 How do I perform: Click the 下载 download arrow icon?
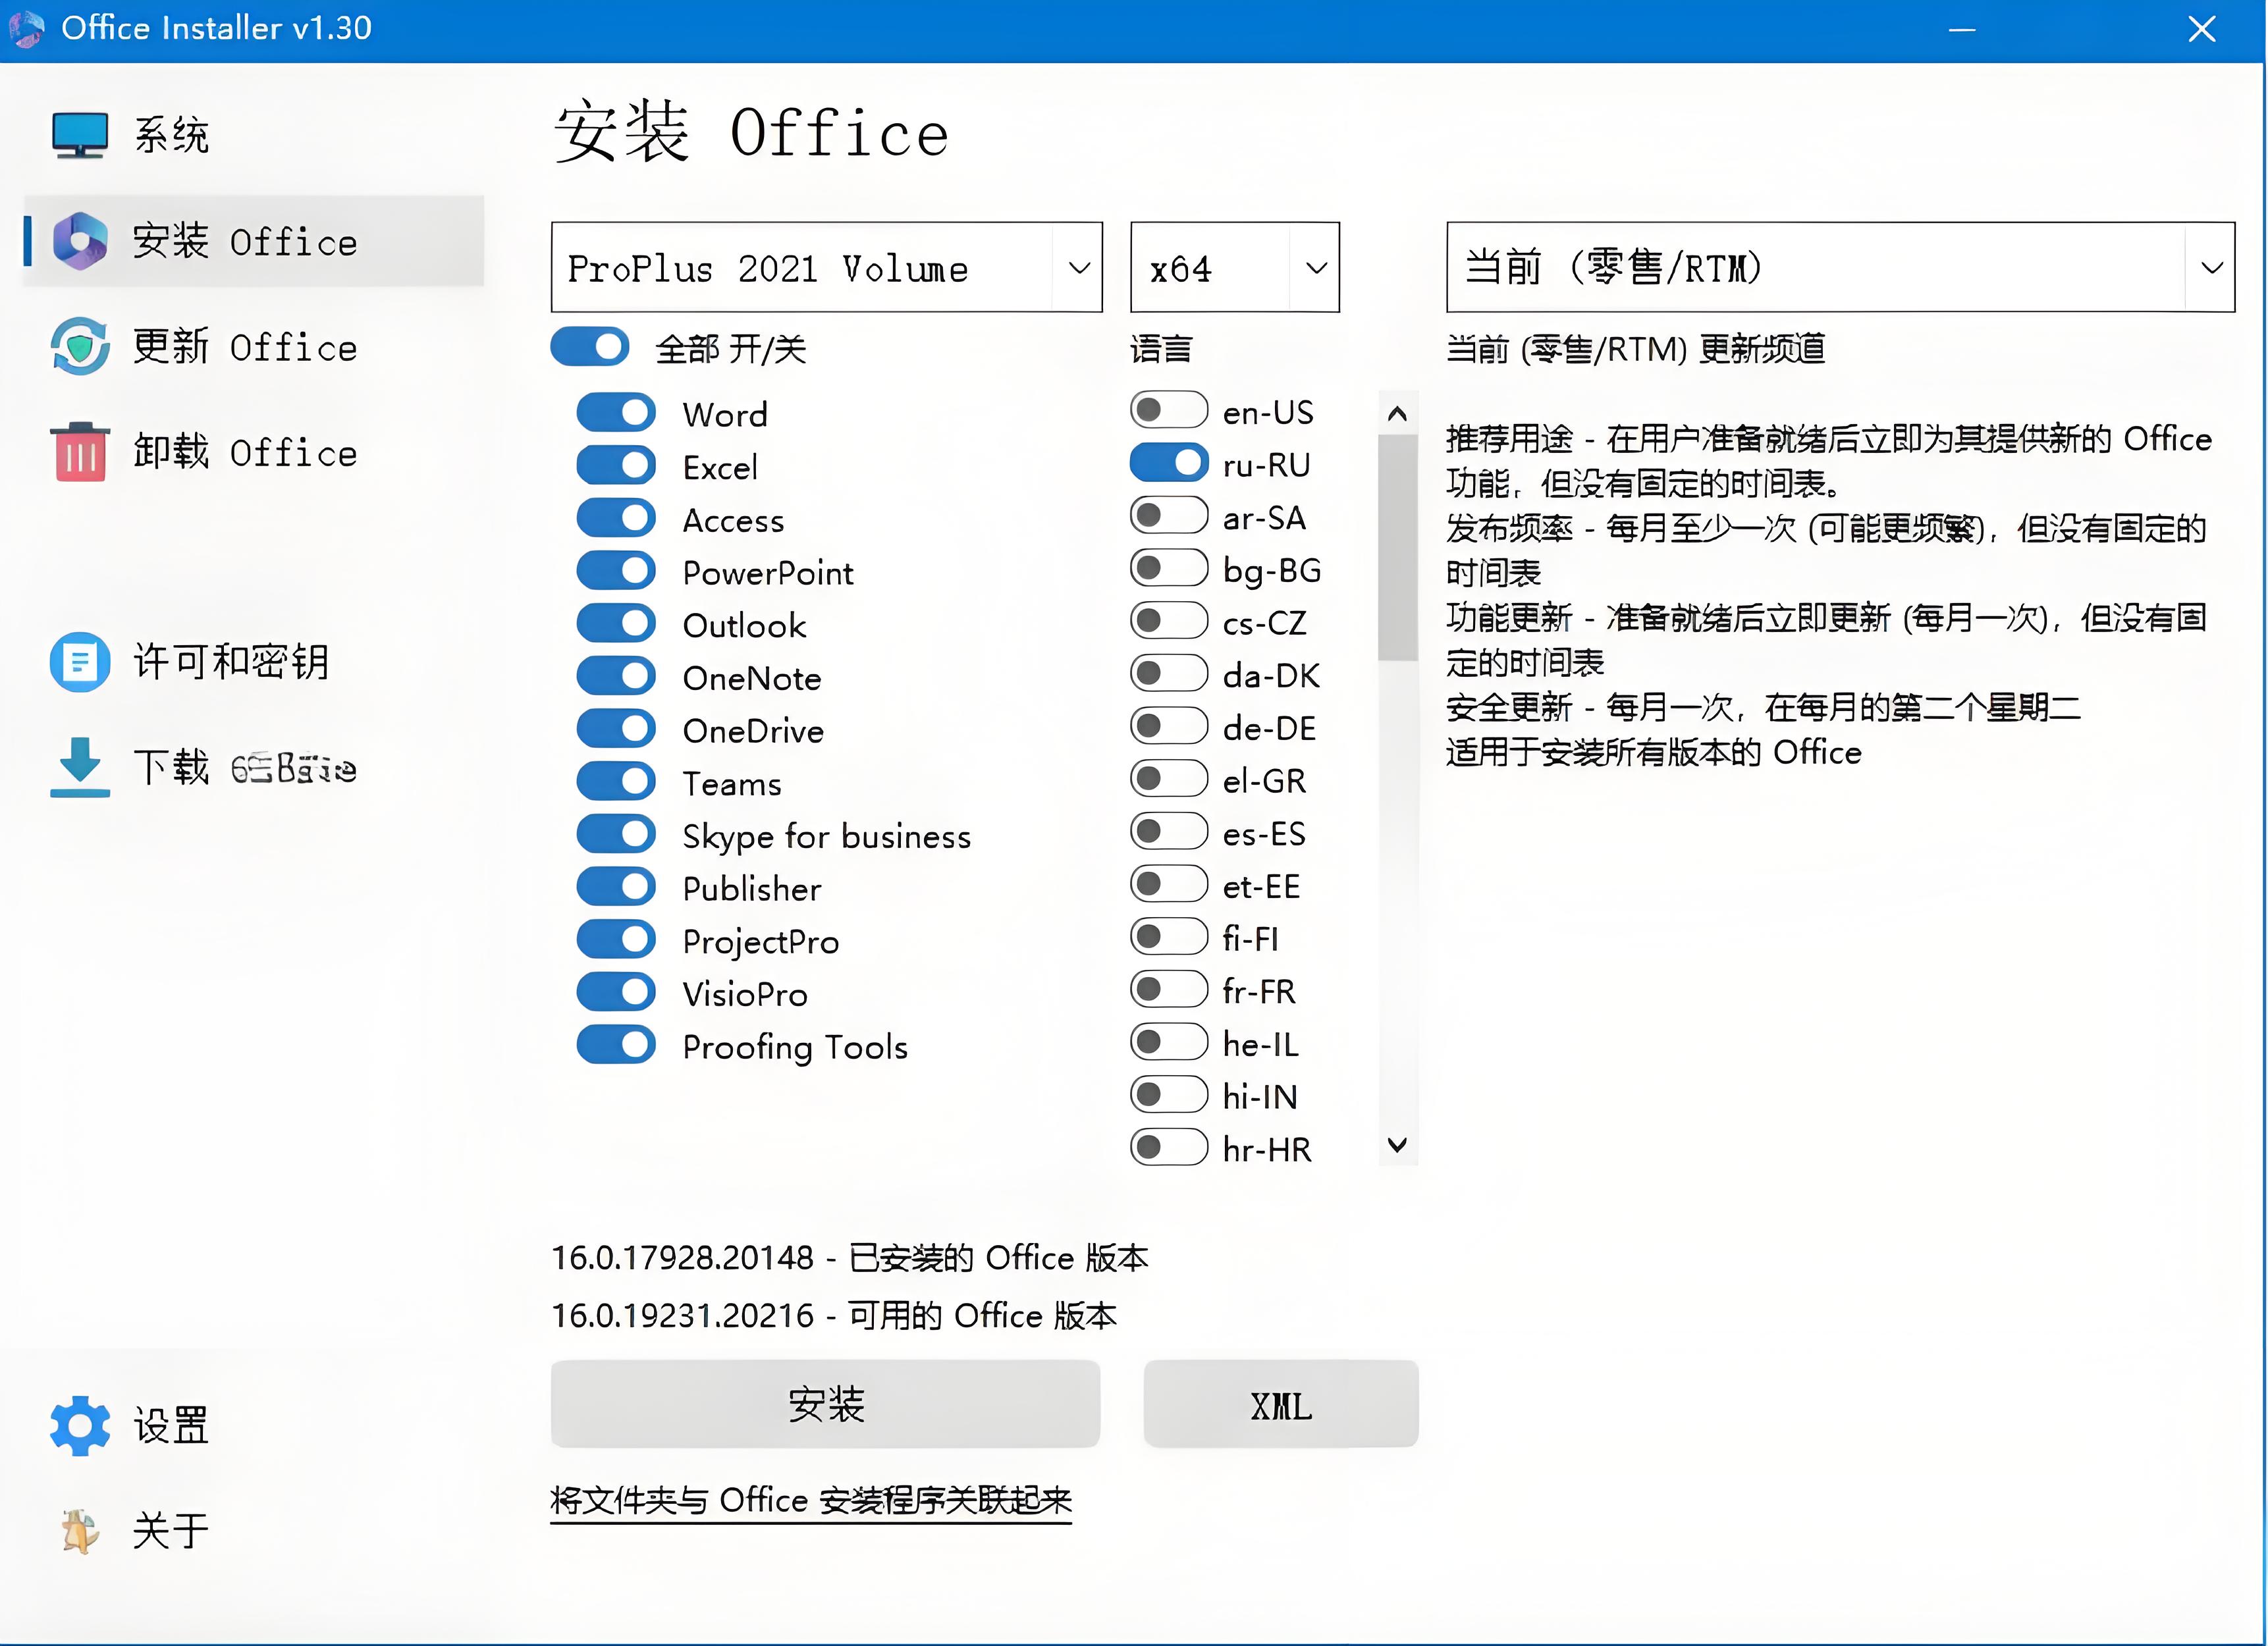coord(79,768)
